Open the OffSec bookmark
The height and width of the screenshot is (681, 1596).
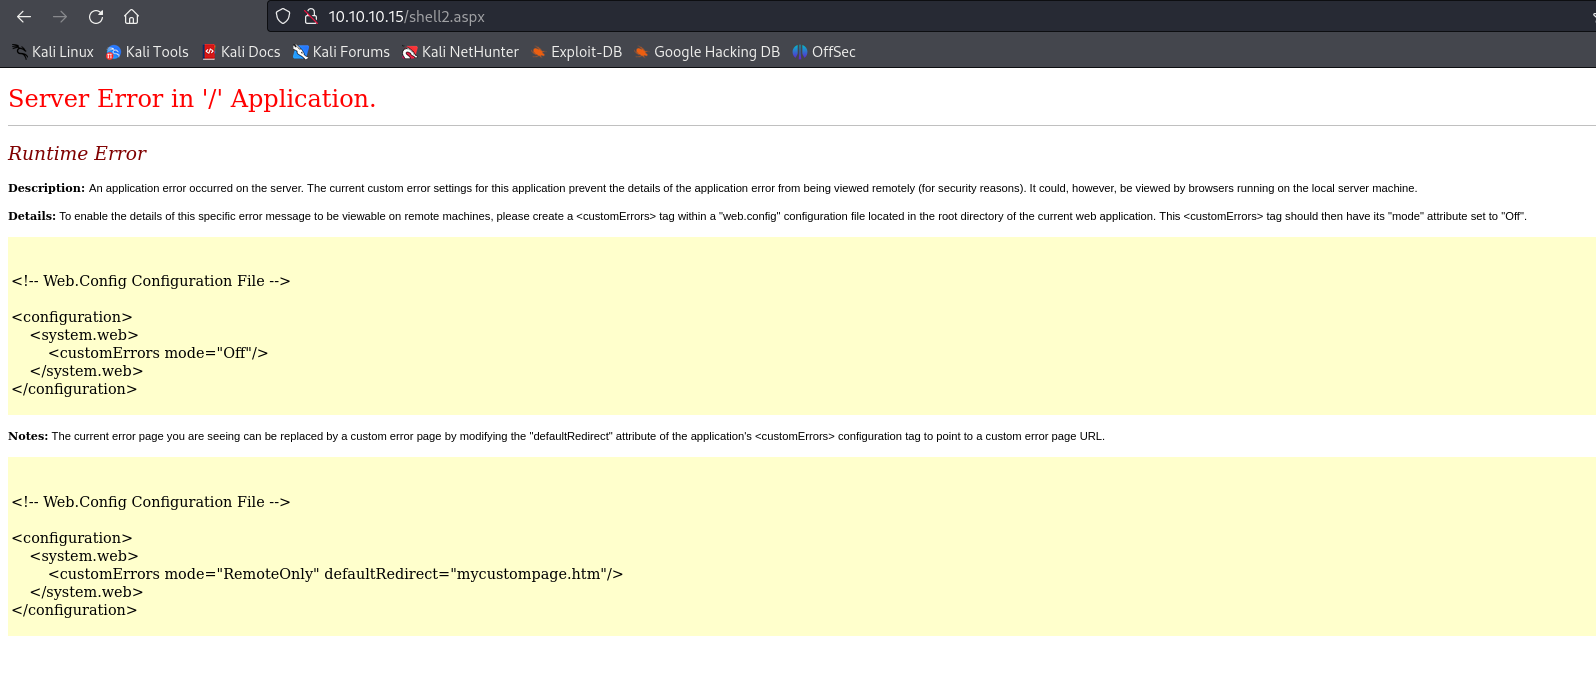(824, 52)
